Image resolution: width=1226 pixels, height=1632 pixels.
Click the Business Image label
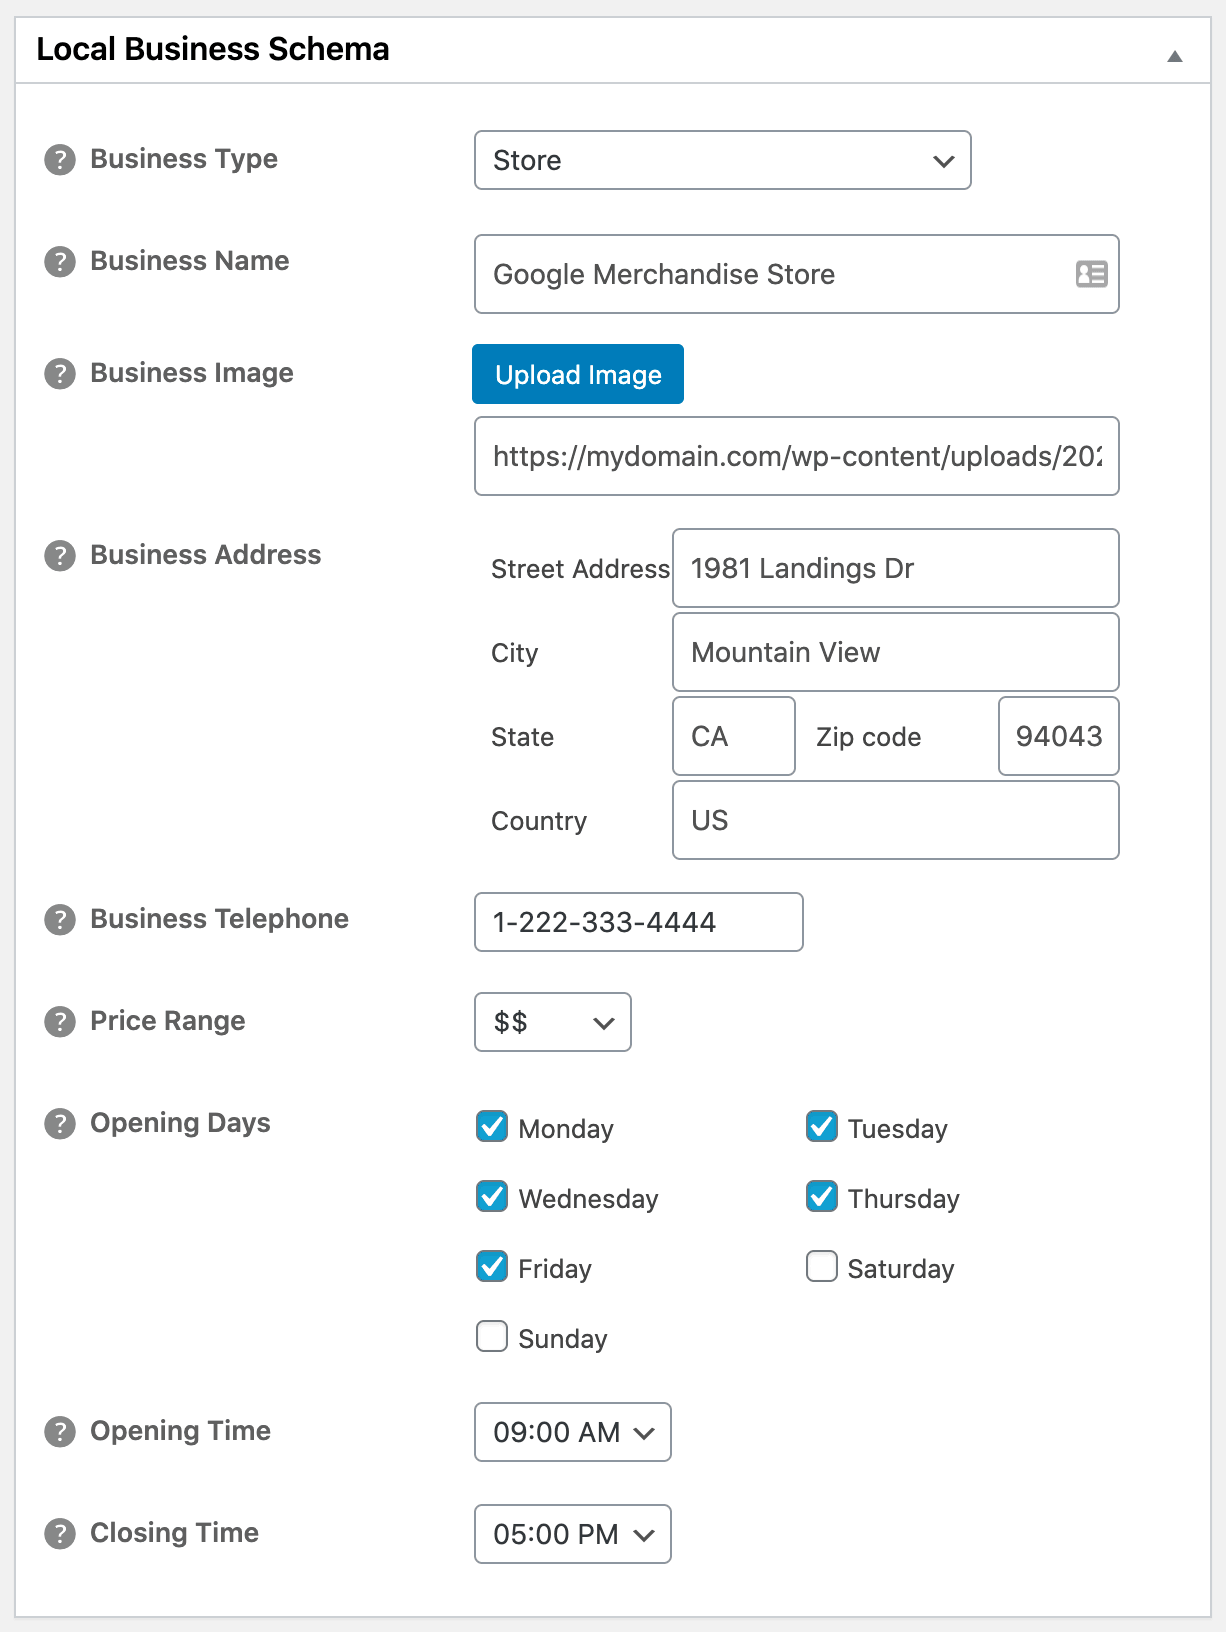tap(192, 373)
